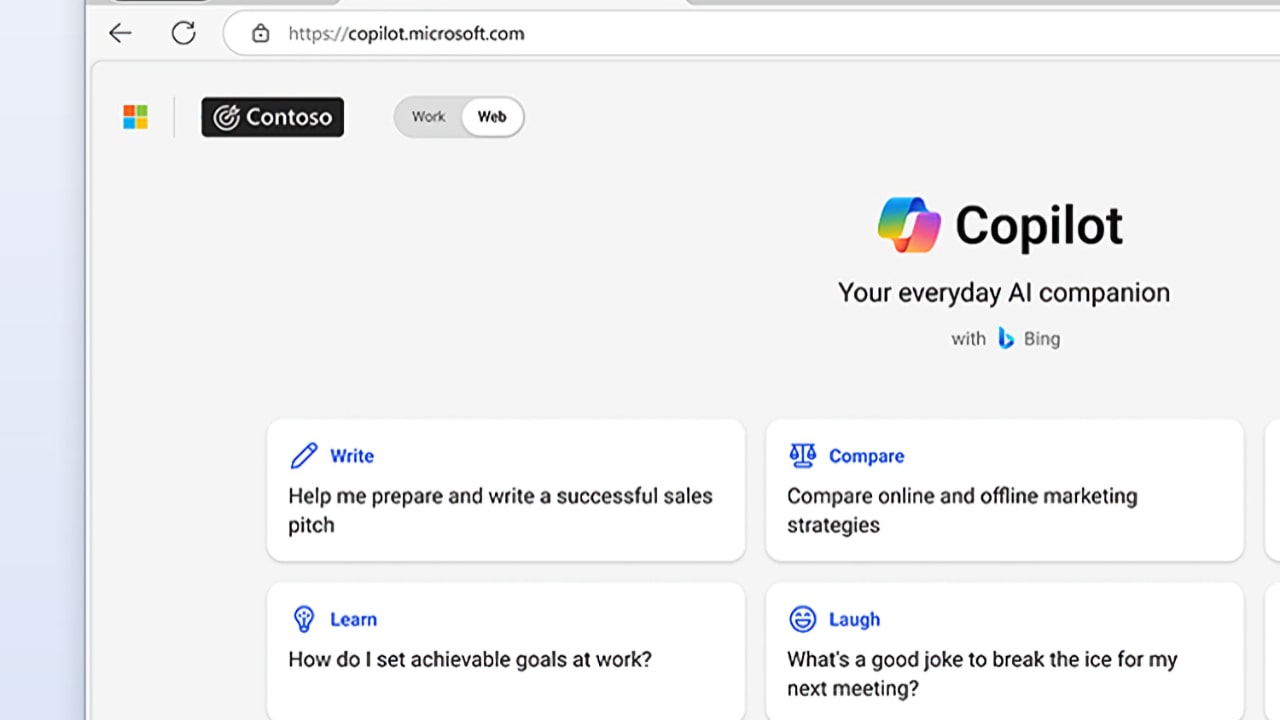Click the browser back arrow
Screen dimensions: 1280x720
pyautogui.click(x=120, y=33)
